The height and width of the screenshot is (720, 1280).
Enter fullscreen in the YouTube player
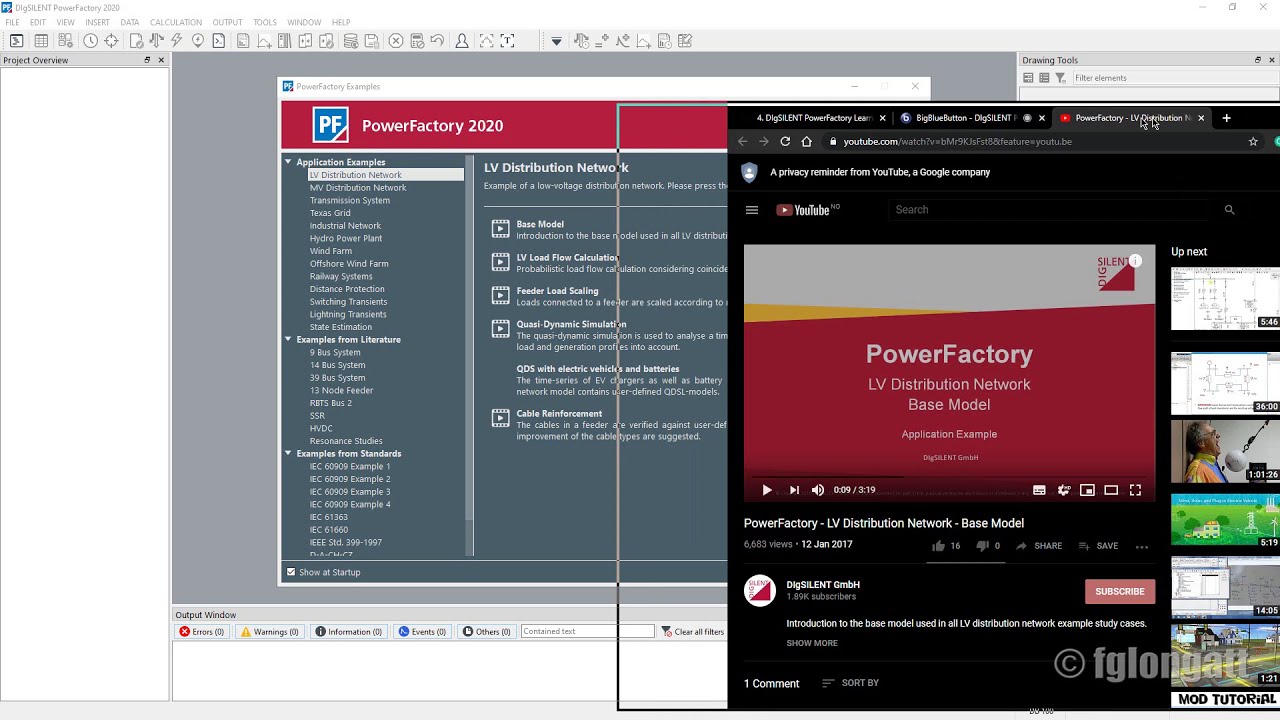[x=1135, y=490]
